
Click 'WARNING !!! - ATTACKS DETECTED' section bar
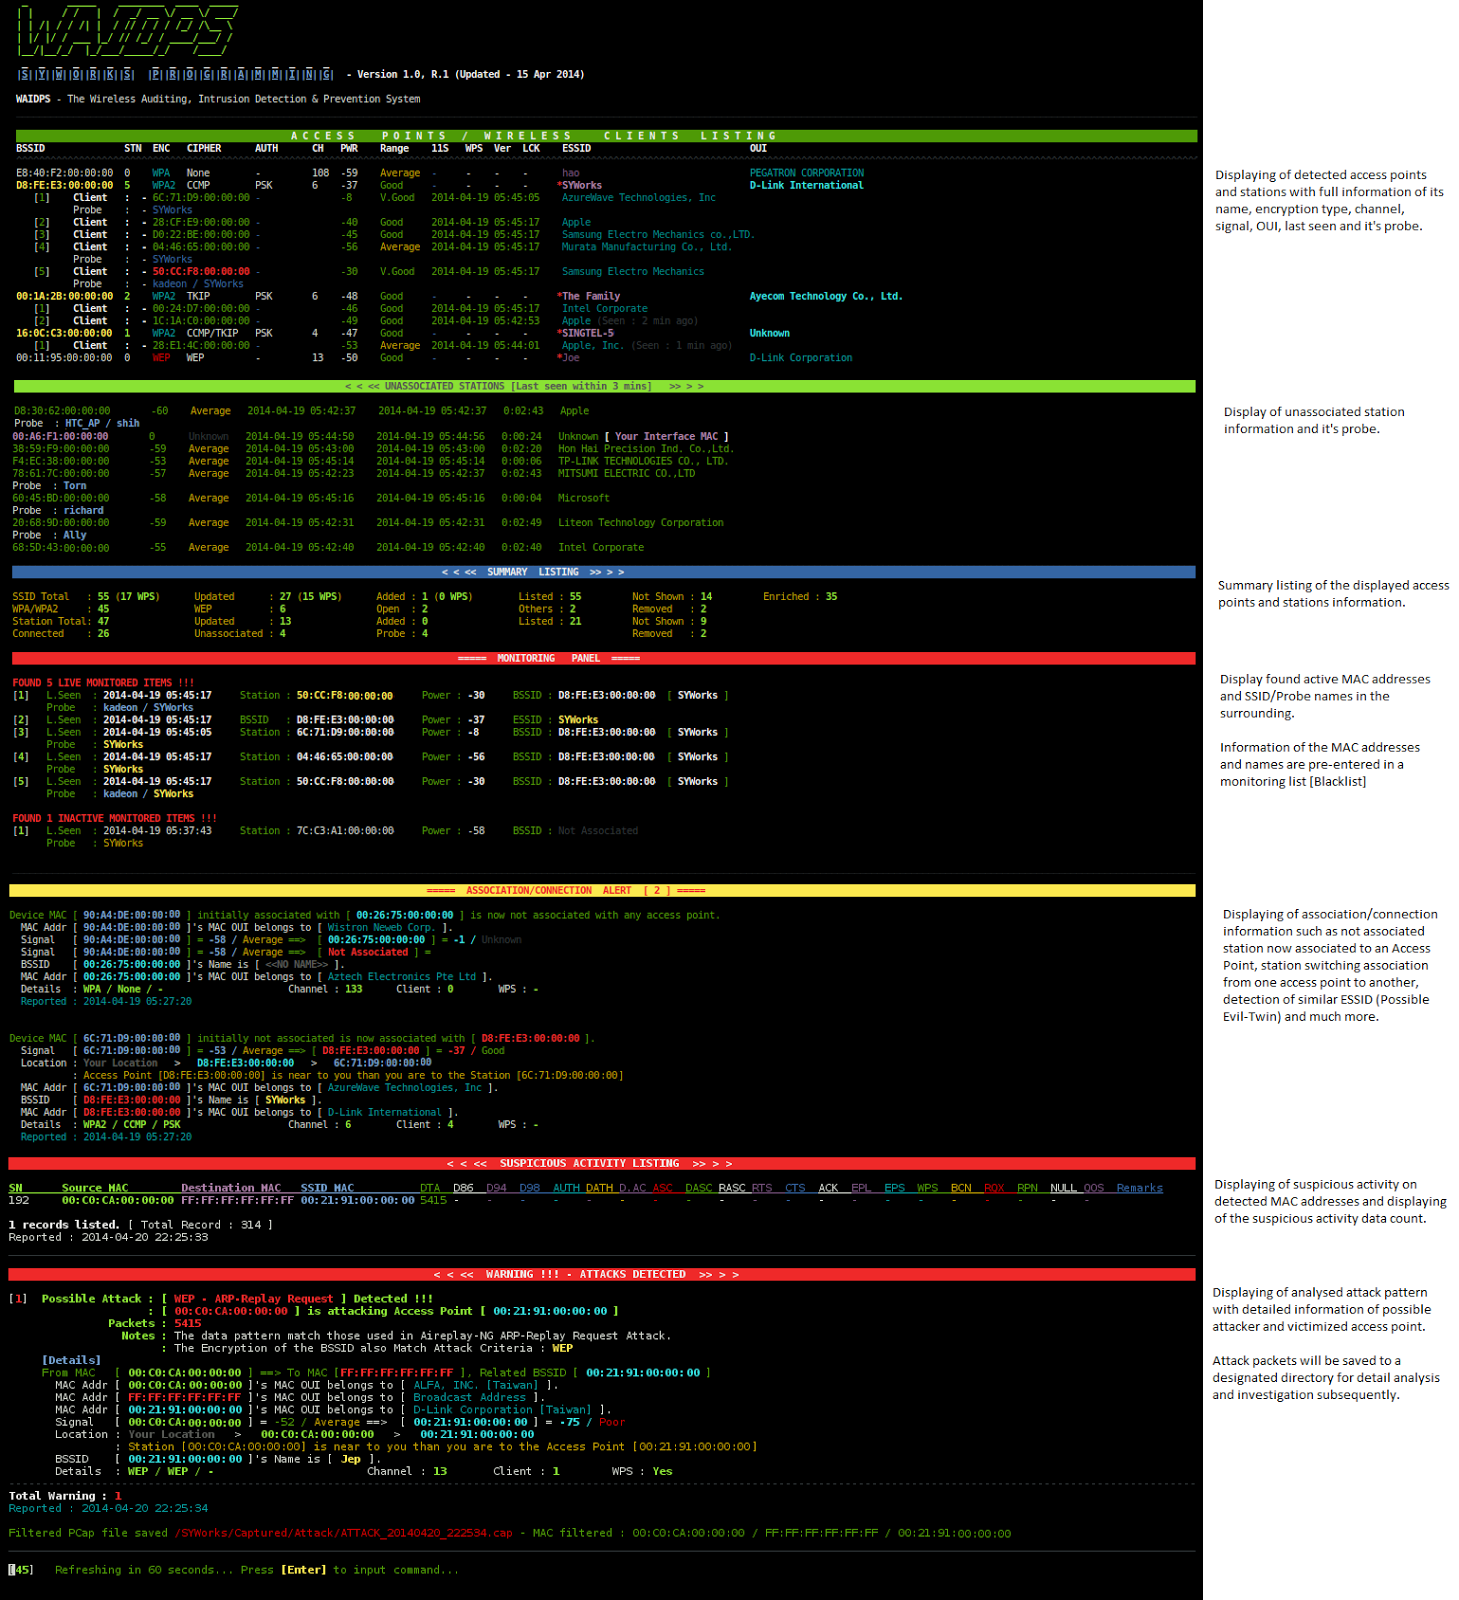602,1274
